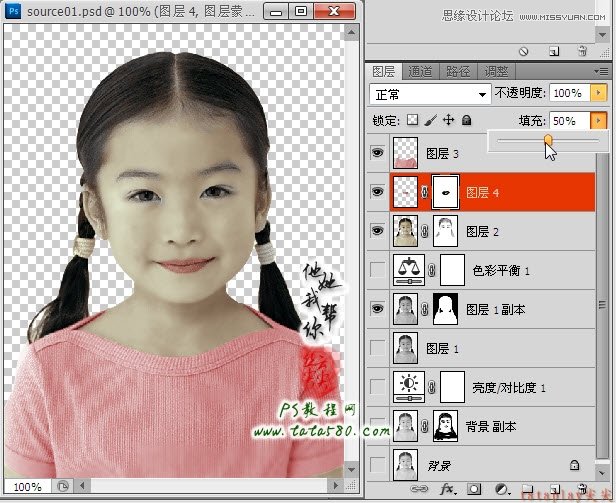
Task: Click the no-symbol icon in upper panel
Action: pyautogui.click(x=523, y=51)
